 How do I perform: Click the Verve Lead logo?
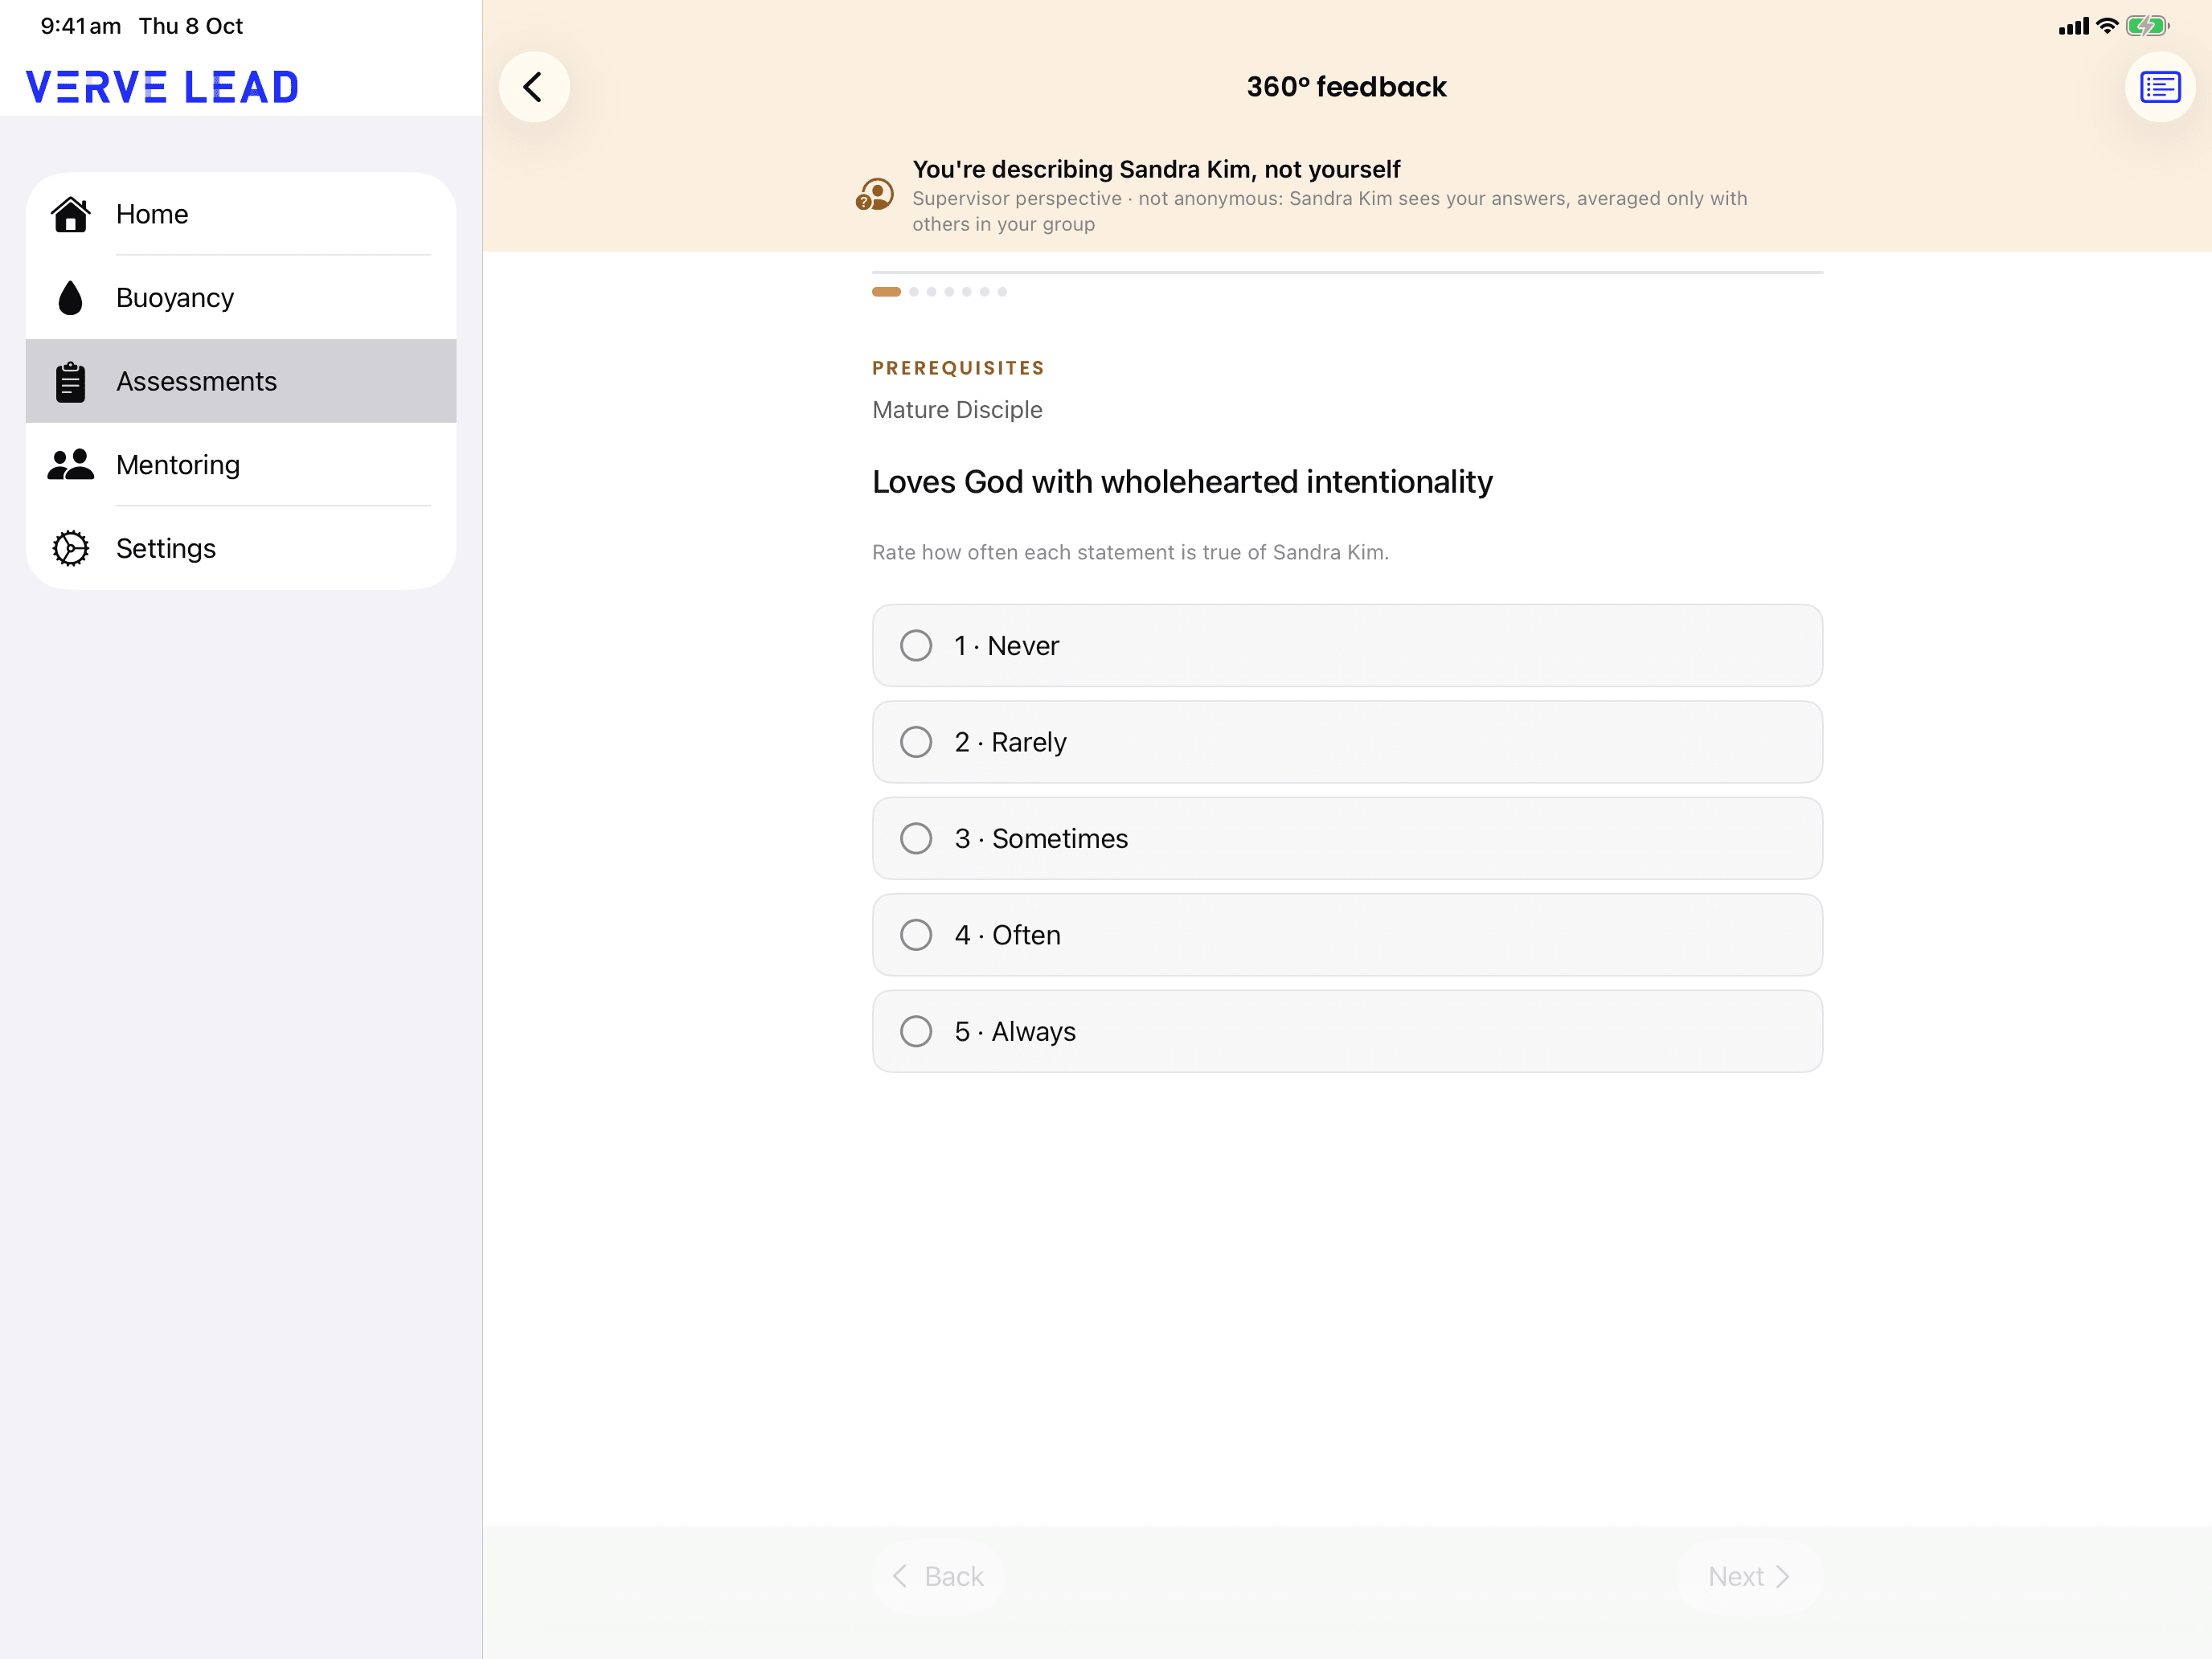[163, 87]
